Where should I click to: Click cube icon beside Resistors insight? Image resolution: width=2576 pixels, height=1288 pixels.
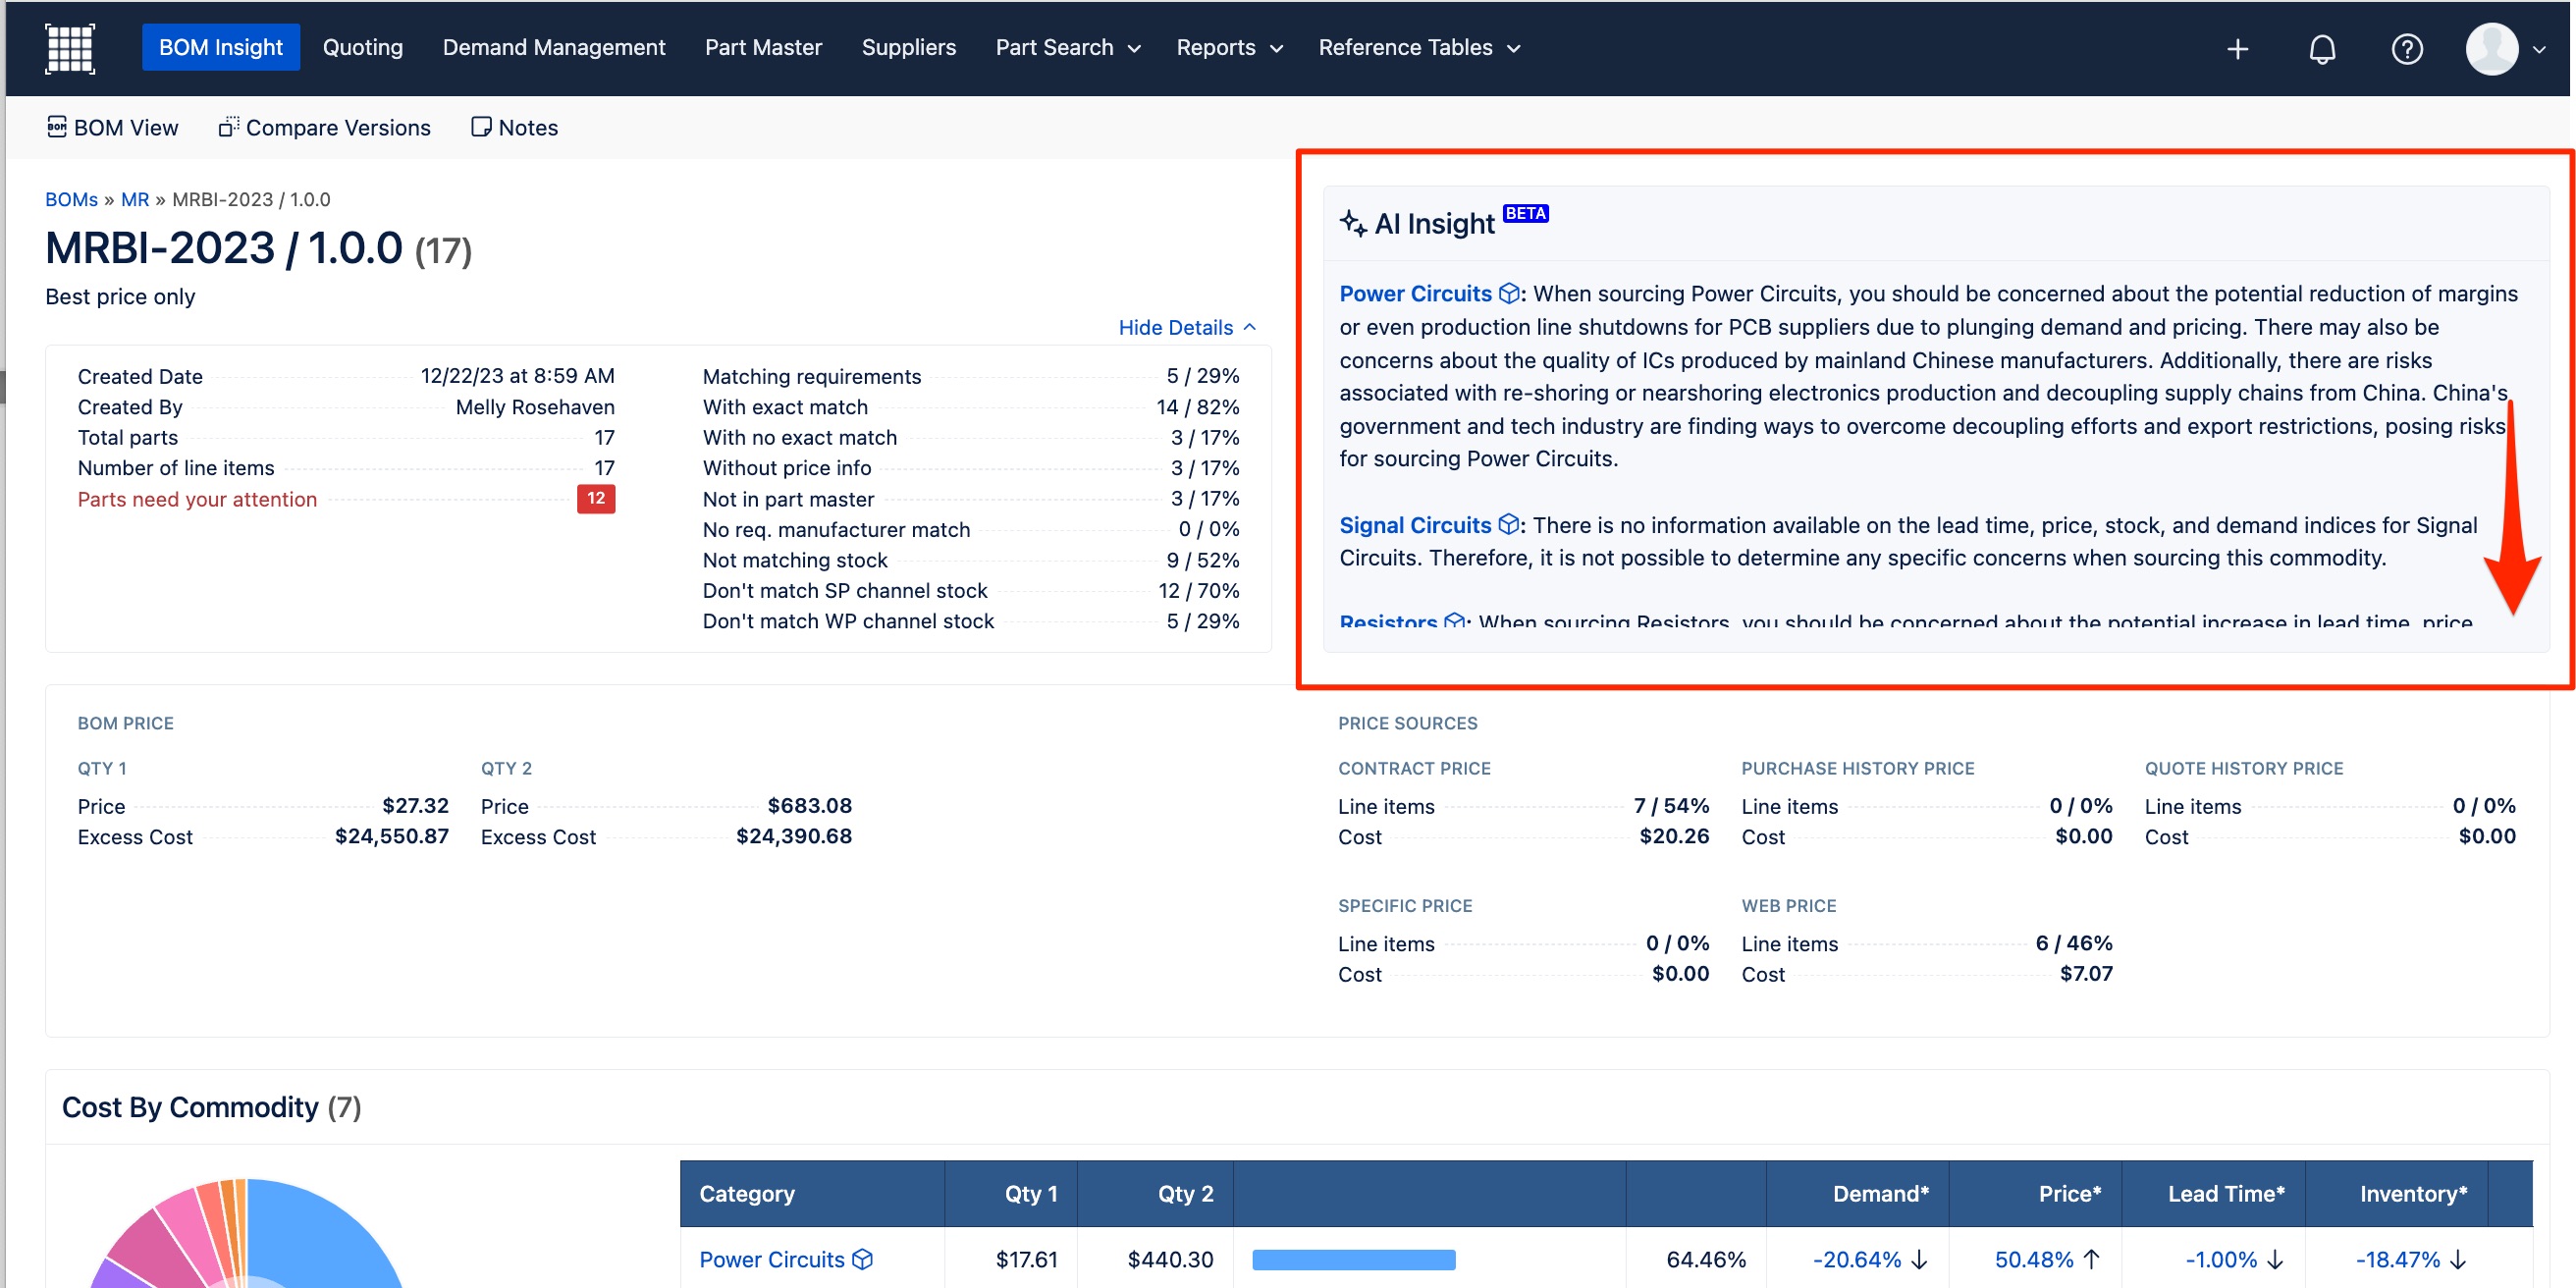tap(1454, 621)
